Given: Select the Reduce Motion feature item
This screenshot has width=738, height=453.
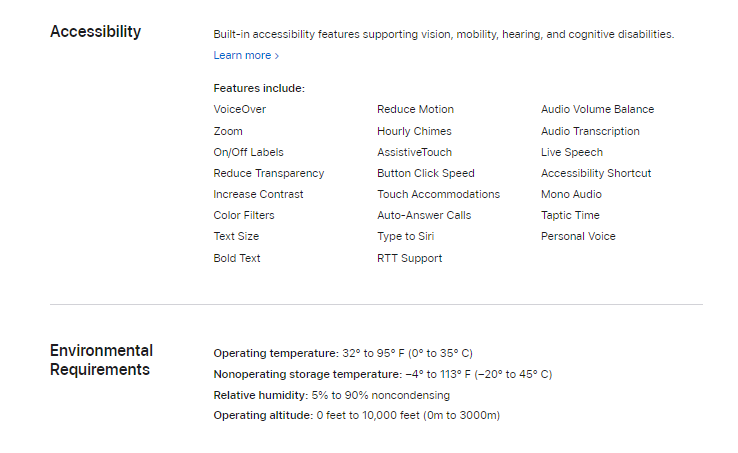Looking at the screenshot, I should (415, 109).
